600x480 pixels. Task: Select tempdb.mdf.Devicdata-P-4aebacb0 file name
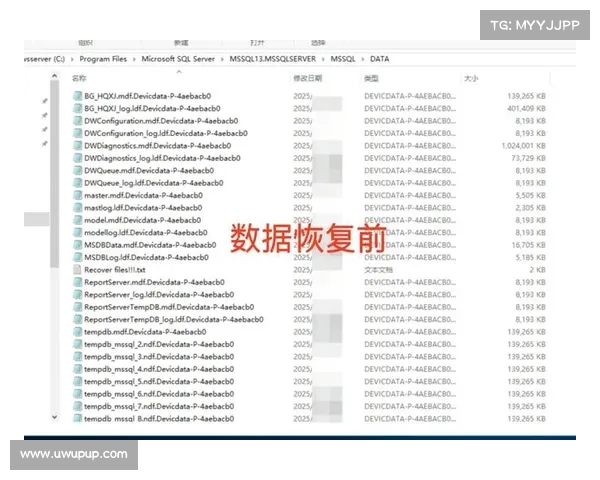145,331
